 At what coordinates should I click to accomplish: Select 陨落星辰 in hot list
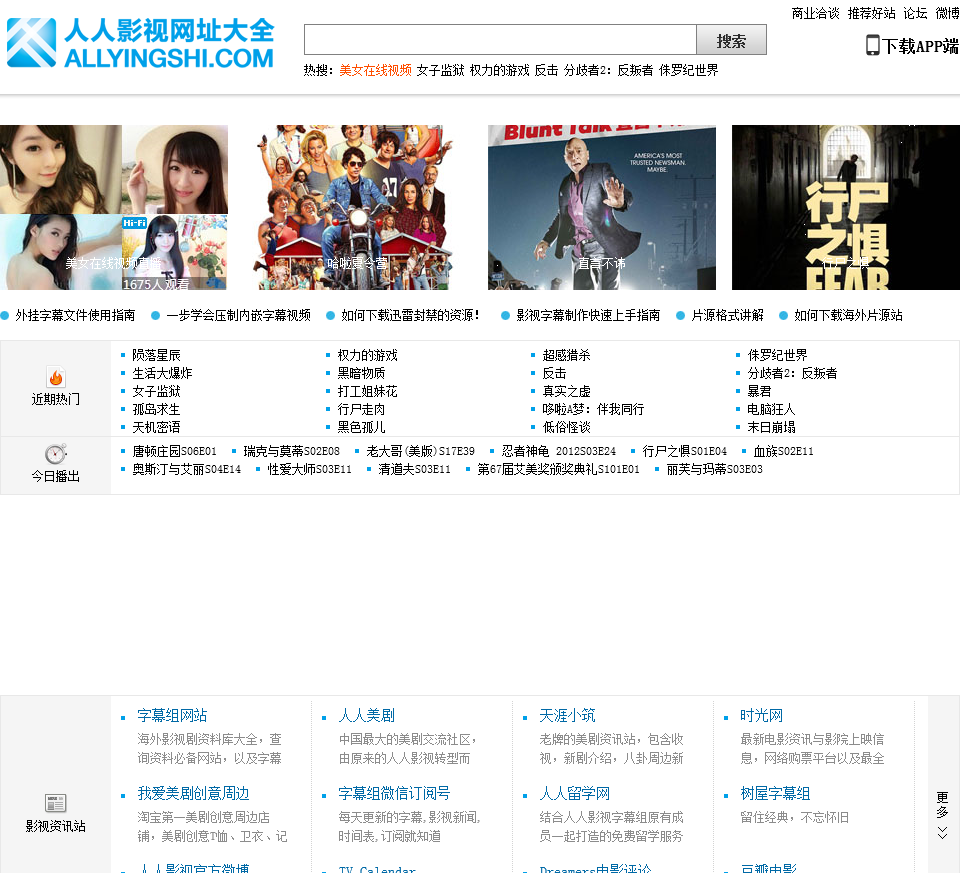pyautogui.click(x=156, y=355)
